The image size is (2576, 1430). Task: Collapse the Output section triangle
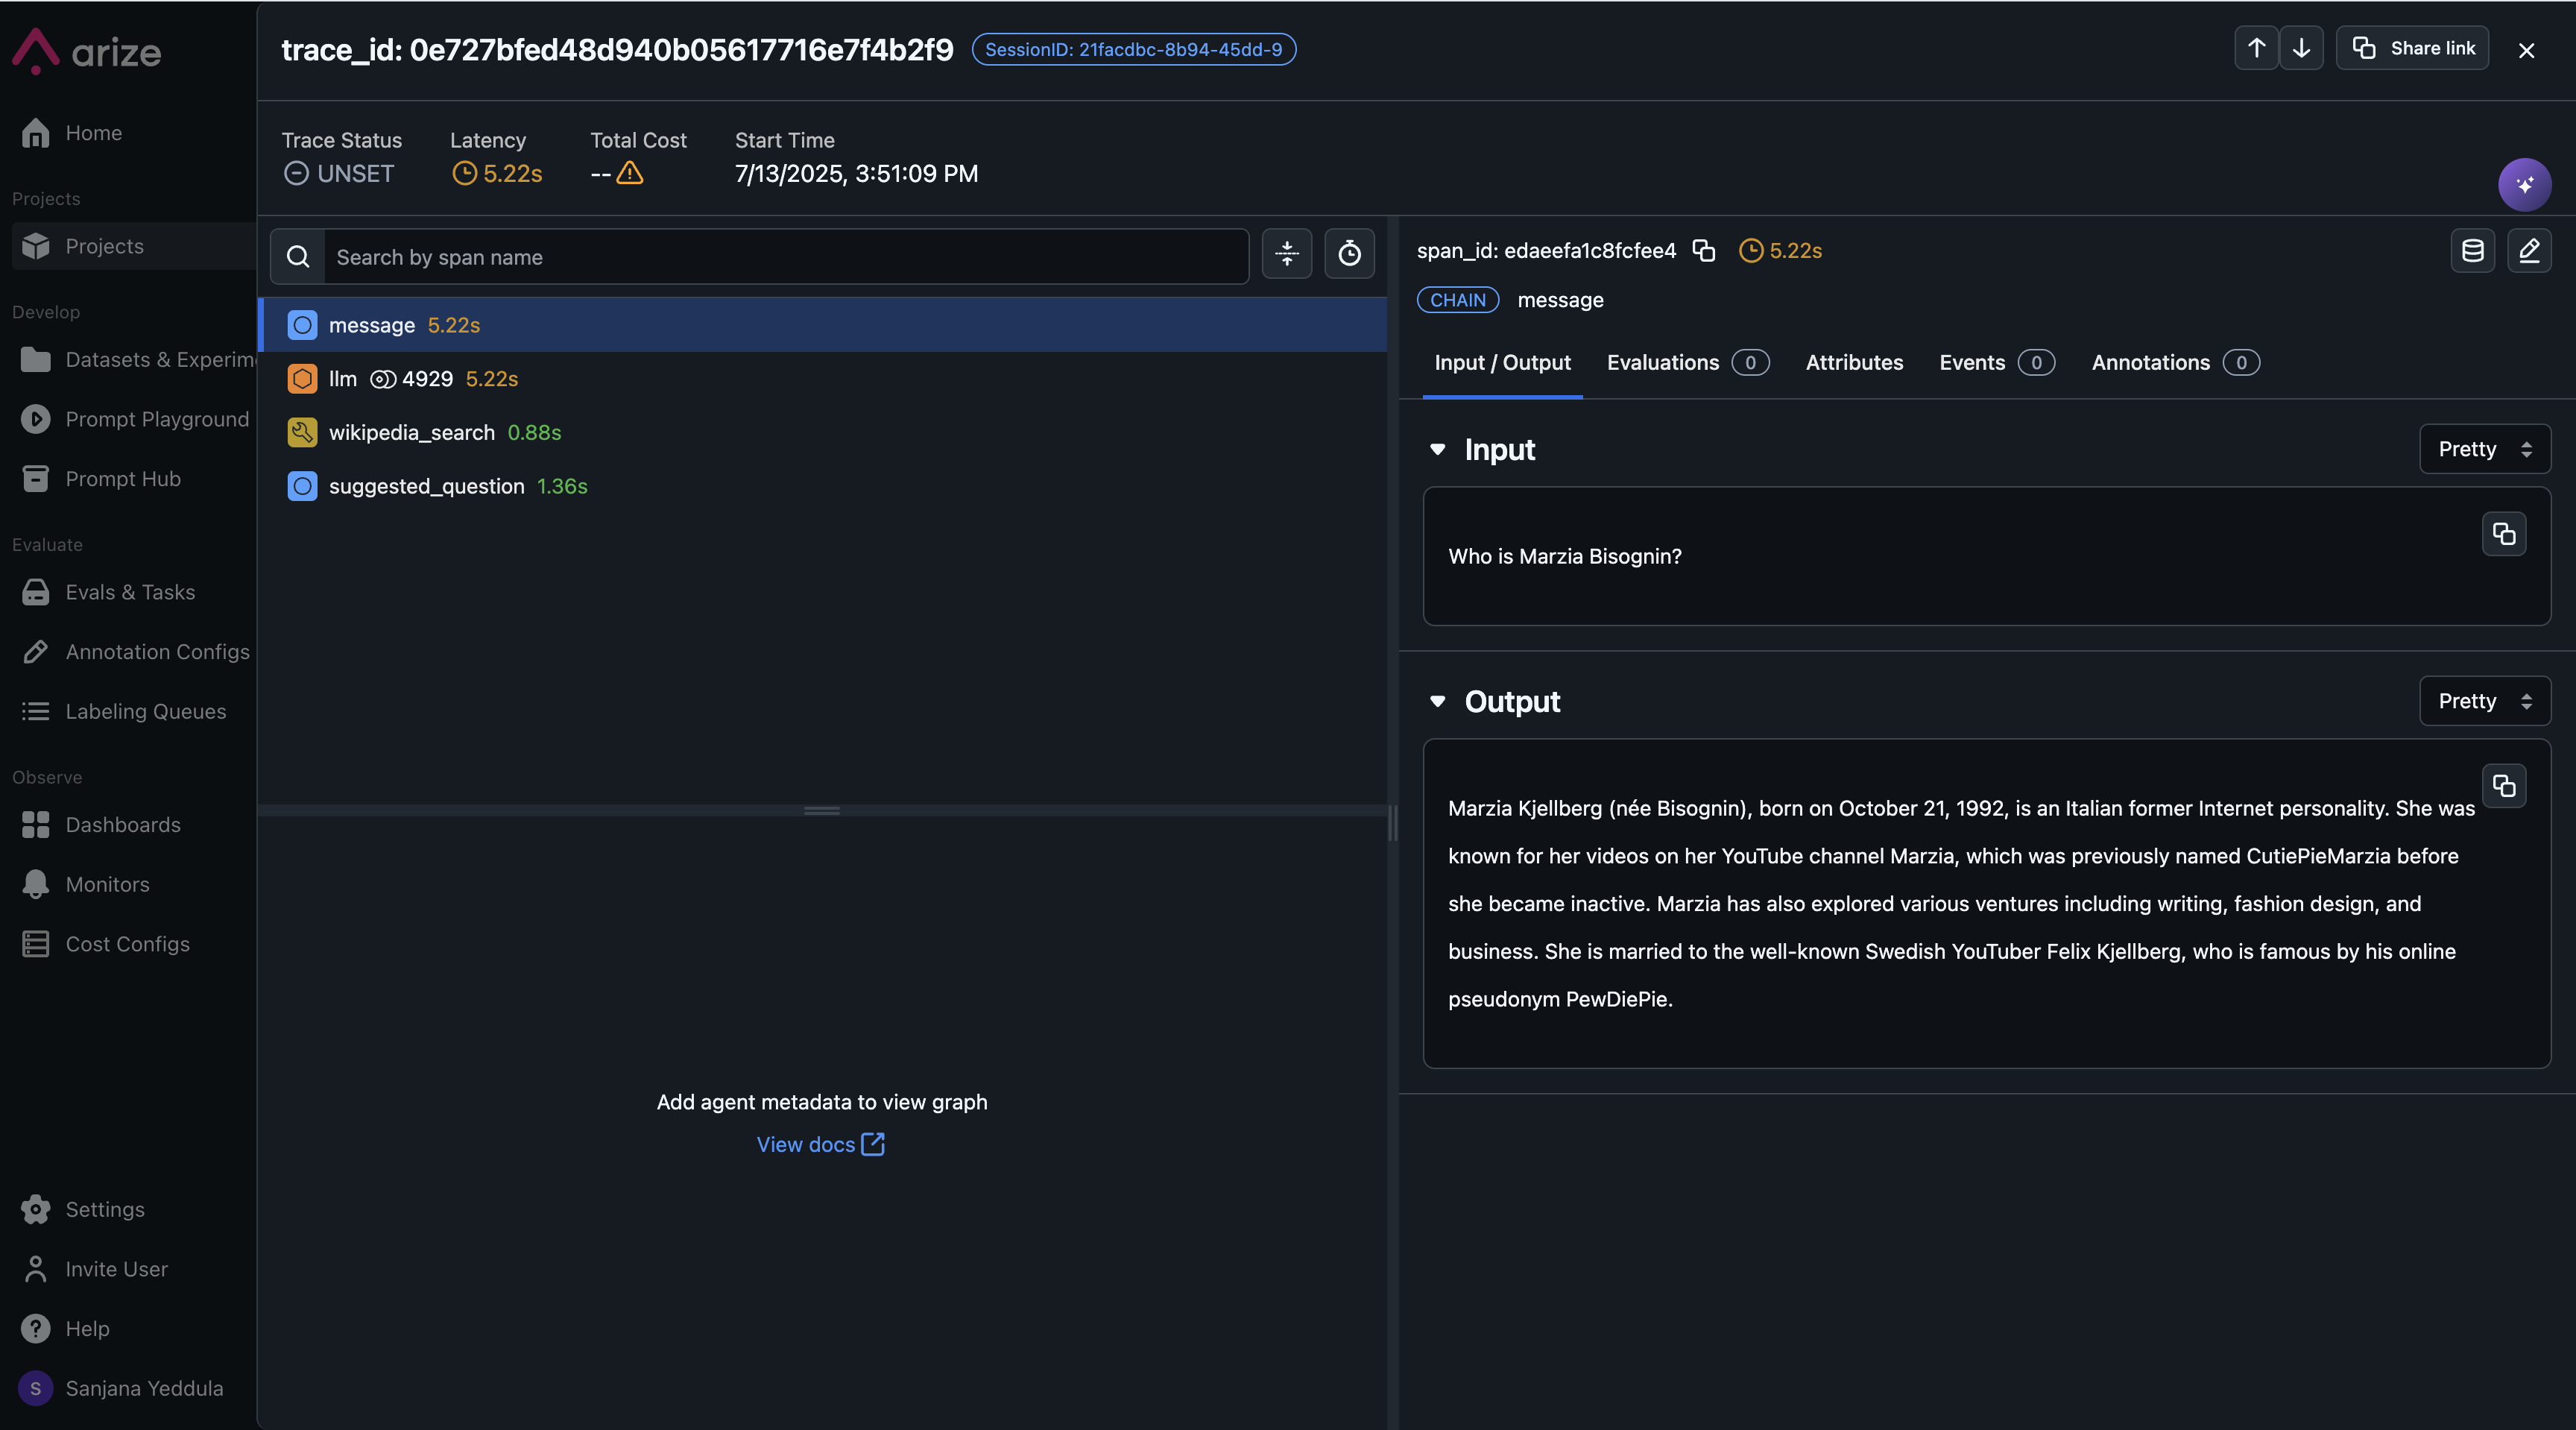(x=1437, y=701)
